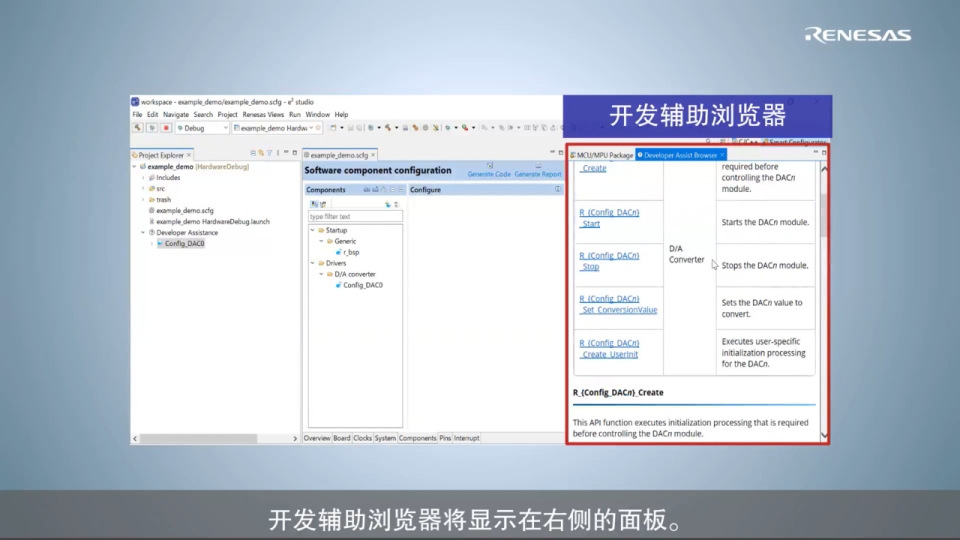The image size is (960, 540).
Task: Click the Save All toolbar icon
Action: [x=359, y=128]
